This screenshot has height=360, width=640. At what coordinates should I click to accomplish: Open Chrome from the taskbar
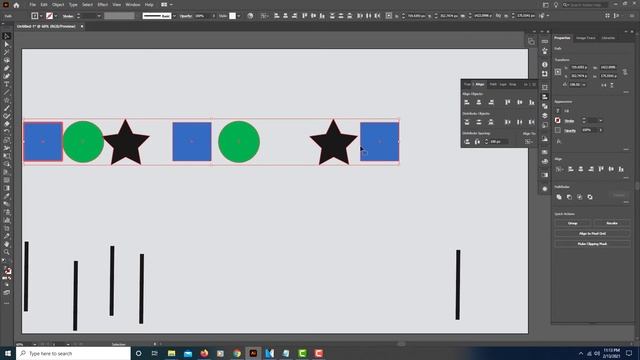[237, 353]
